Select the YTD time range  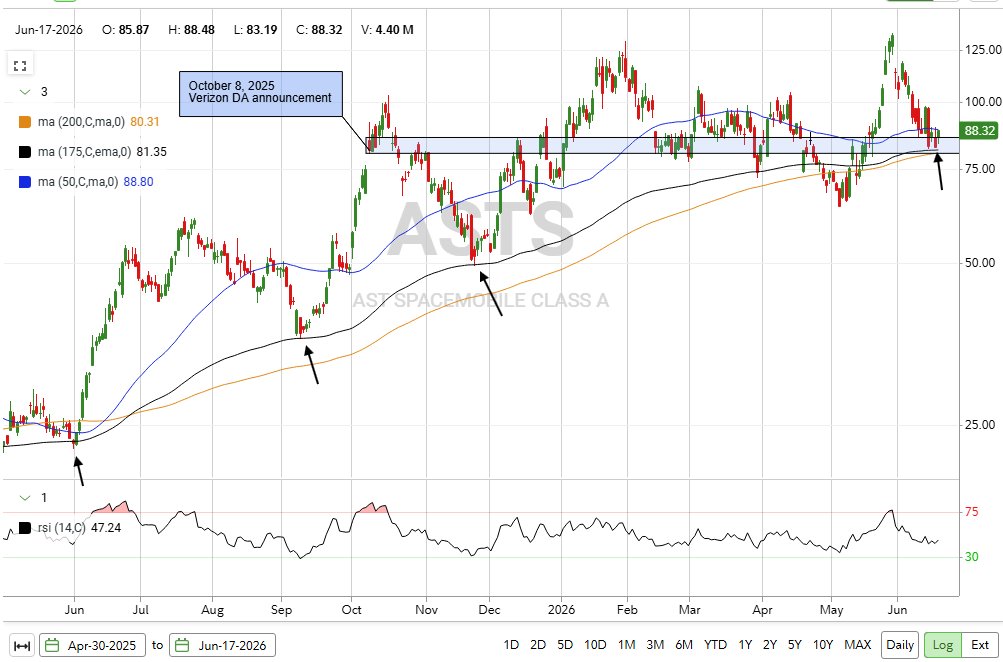715,645
